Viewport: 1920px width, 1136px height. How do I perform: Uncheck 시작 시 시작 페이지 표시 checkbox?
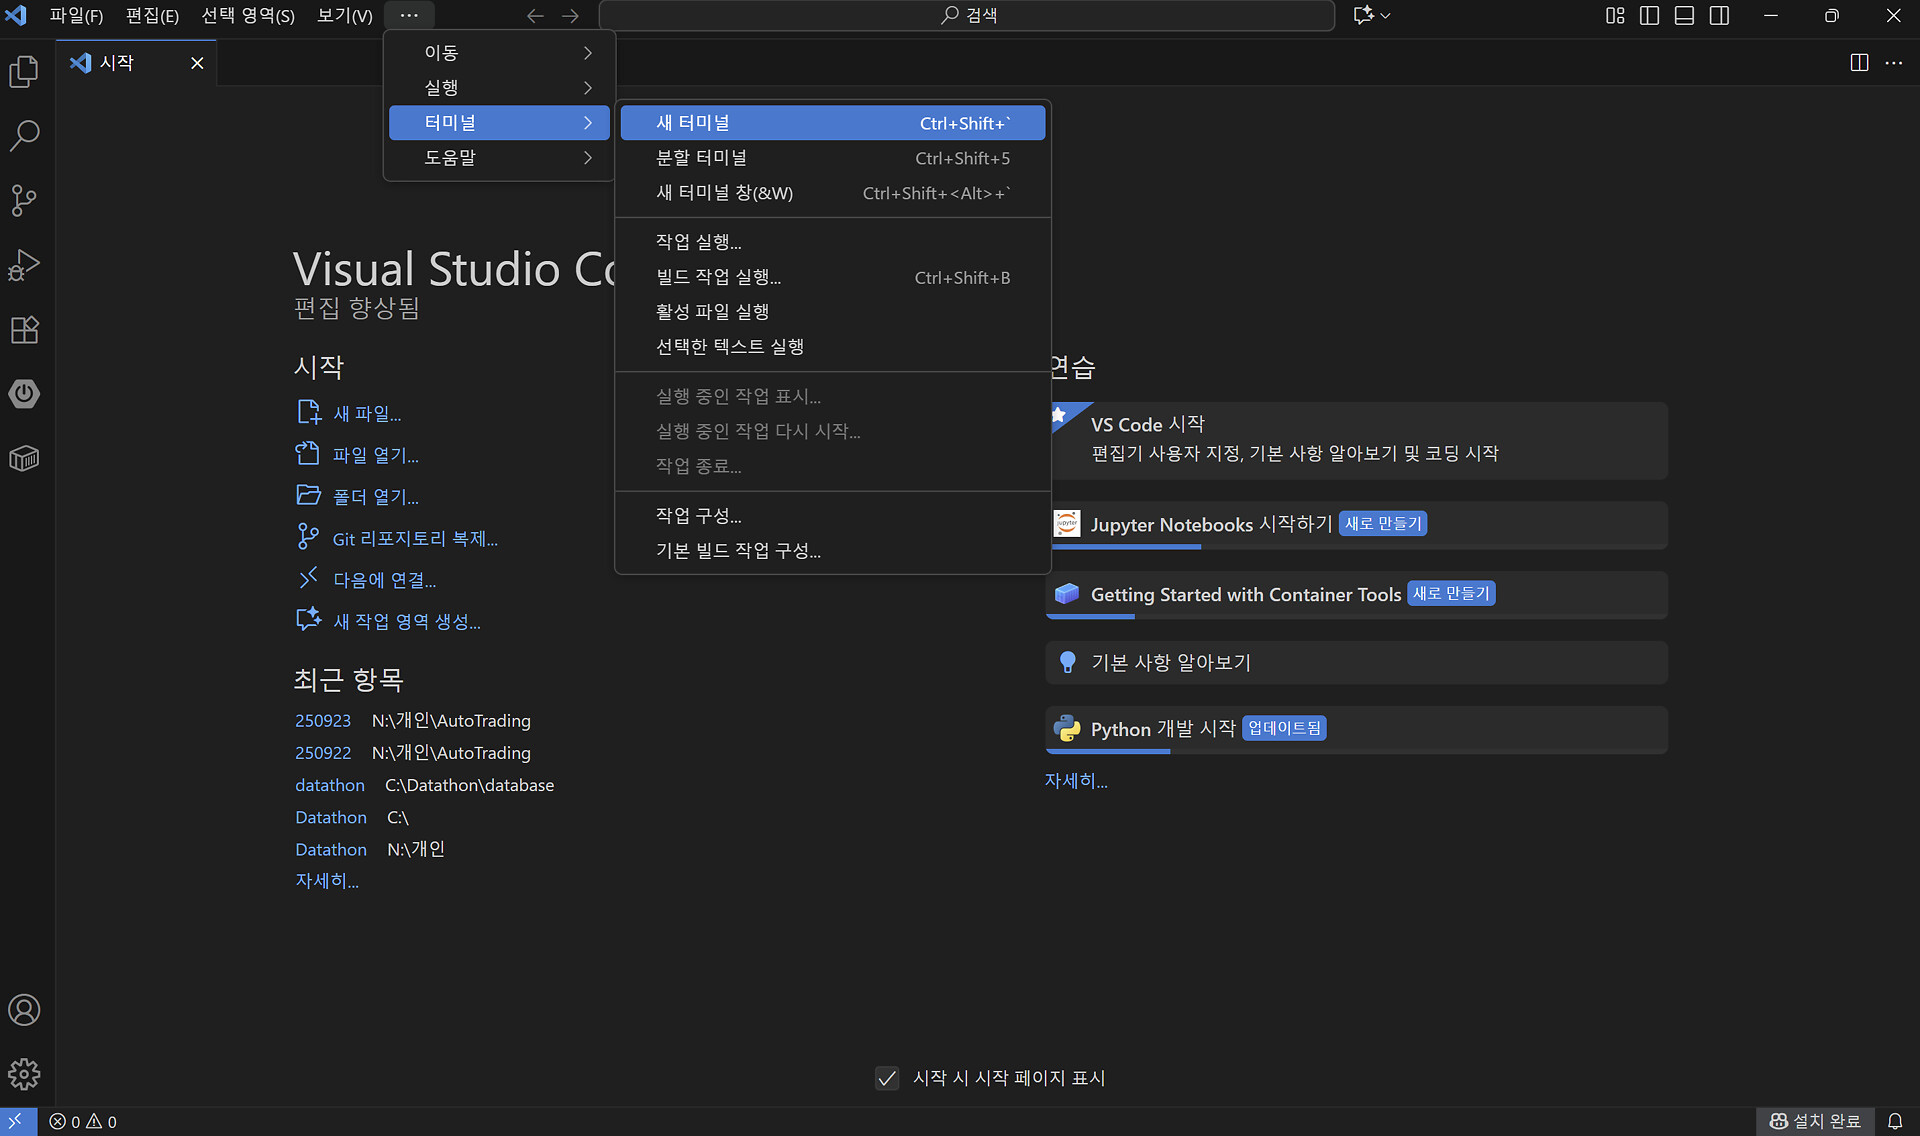click(887, 1078)
